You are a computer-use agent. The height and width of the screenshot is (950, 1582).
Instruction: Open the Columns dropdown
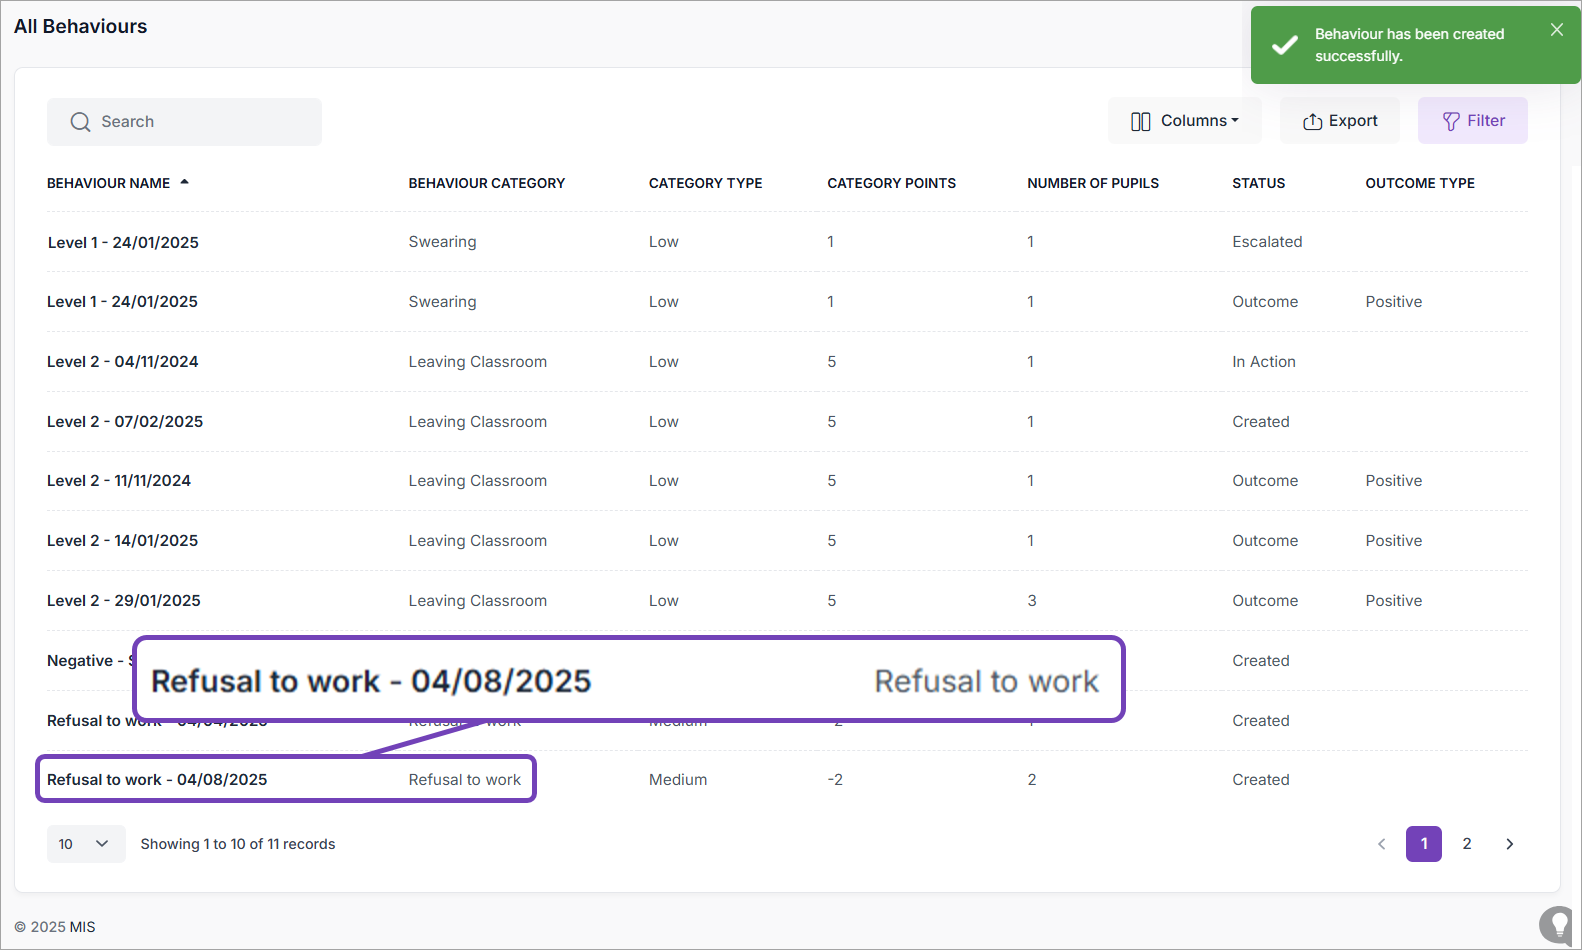coord(1184,121)
